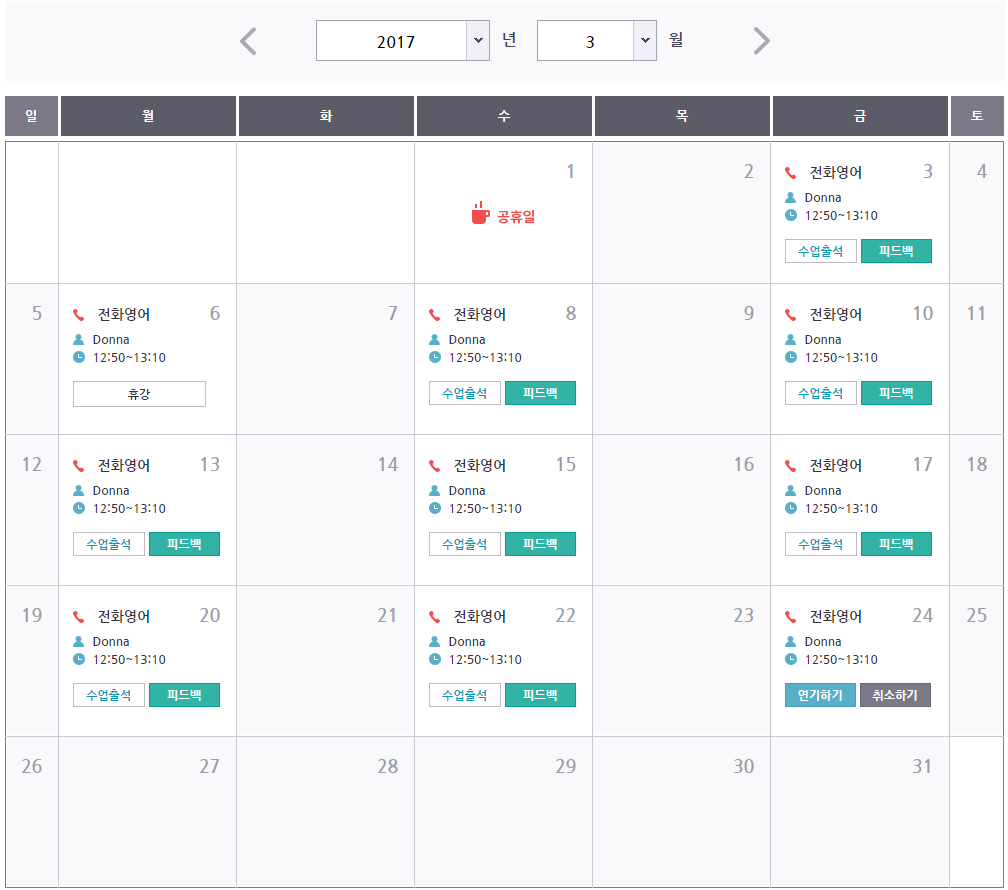1008x890 pixels.
Task: Go to the previous month arrow
Action: tap(249, 41)
